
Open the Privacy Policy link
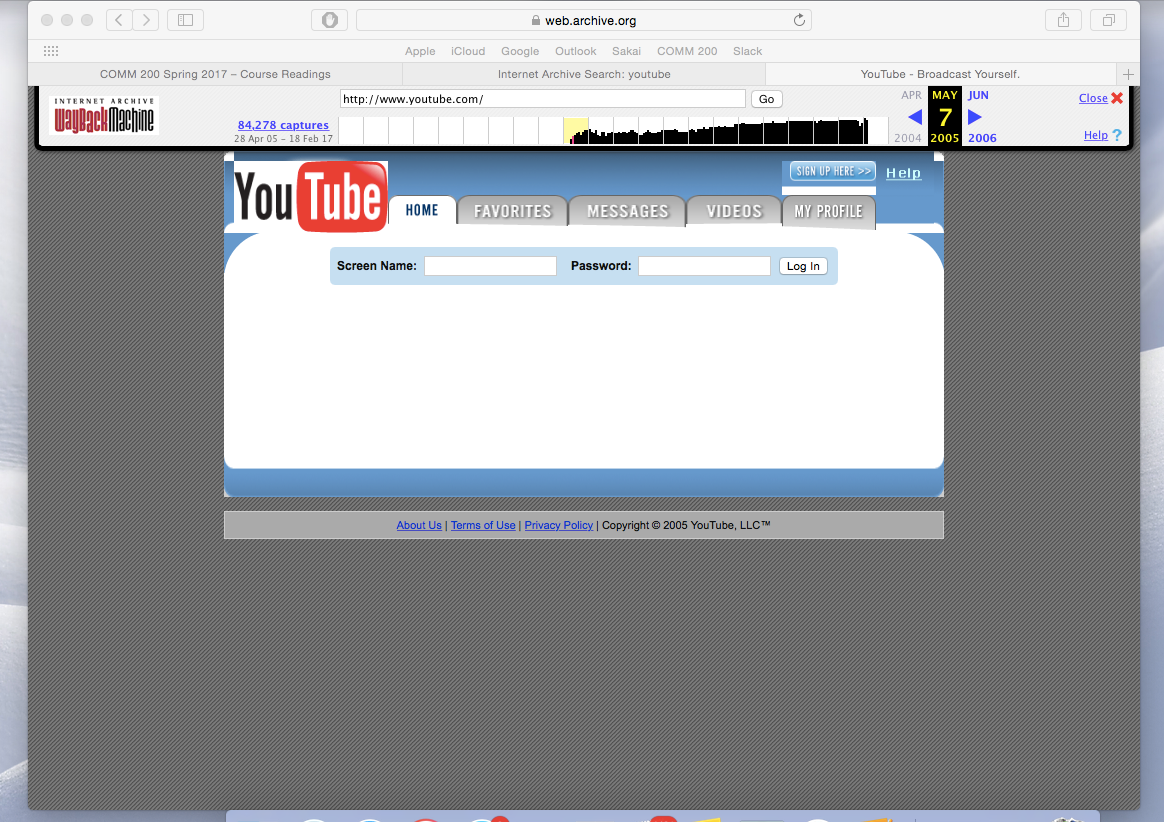(x=558, y=525)
